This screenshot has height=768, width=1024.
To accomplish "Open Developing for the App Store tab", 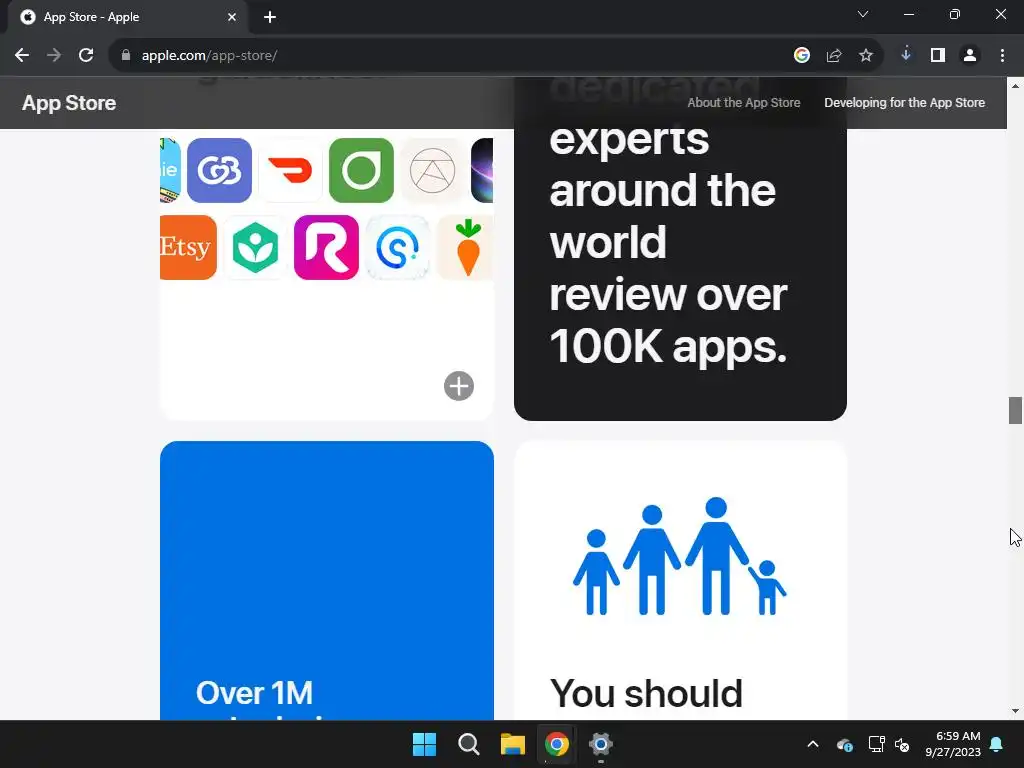I will click(x=904, y=103).
